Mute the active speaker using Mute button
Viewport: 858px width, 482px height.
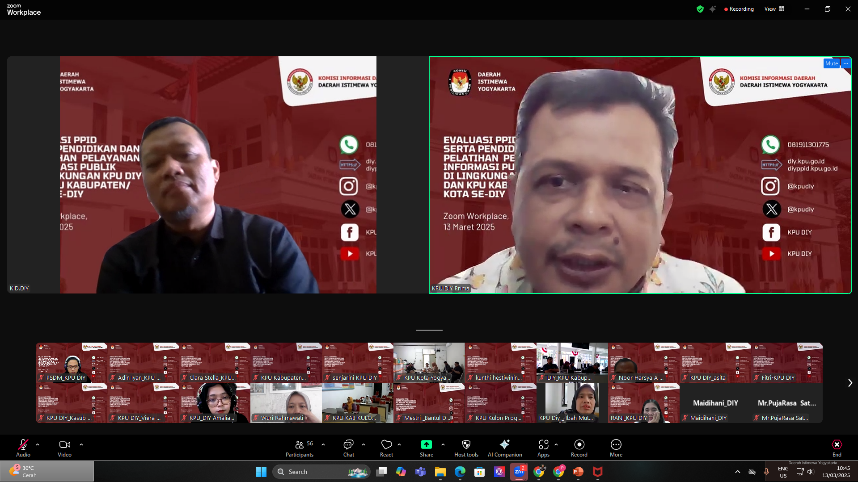(831, 63)
